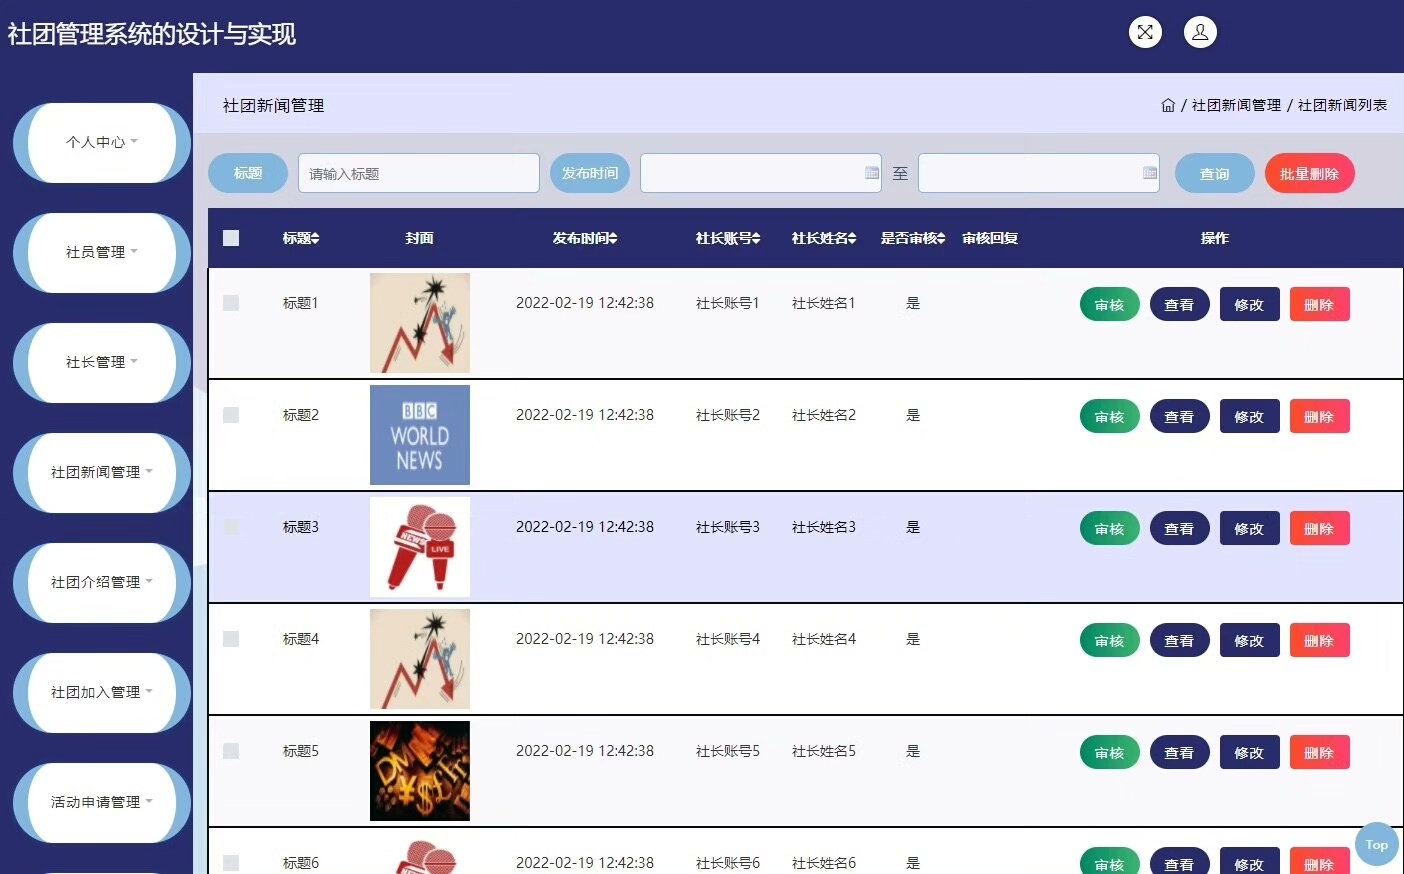This screenshot has width=1404, height=874.
Task: Check the box for 标题6 row
Action: (x=231, y=863)
